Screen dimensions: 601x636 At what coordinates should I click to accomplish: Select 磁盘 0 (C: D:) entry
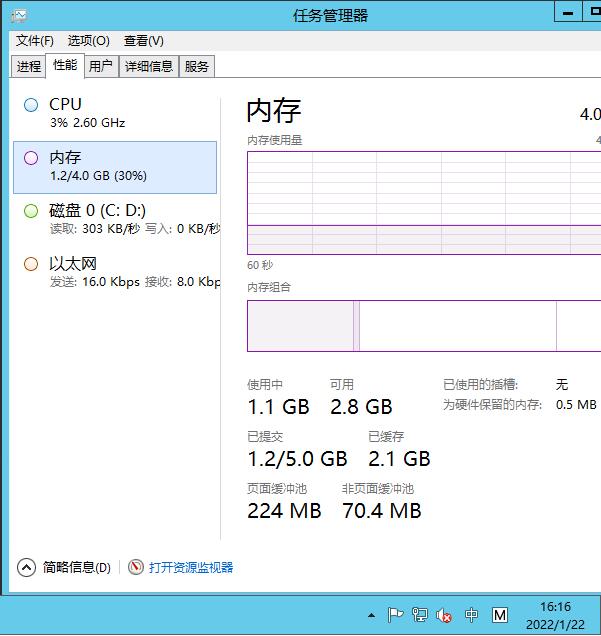pos(115,219)
